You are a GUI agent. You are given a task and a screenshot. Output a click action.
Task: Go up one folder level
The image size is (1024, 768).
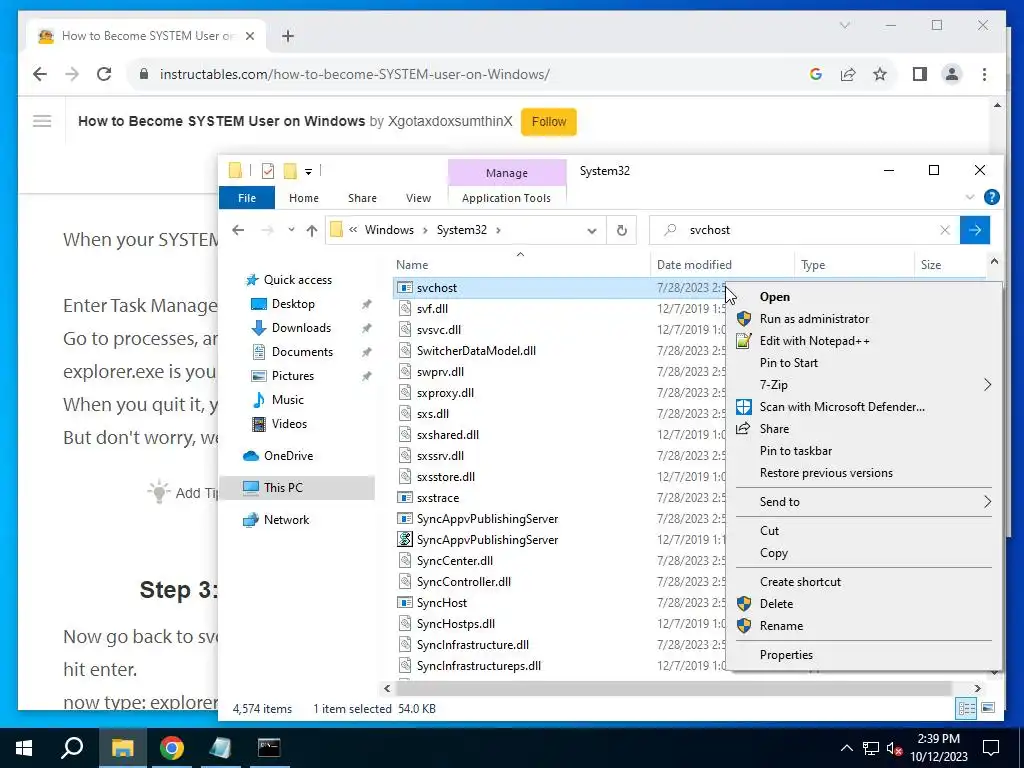click(312, 230)
